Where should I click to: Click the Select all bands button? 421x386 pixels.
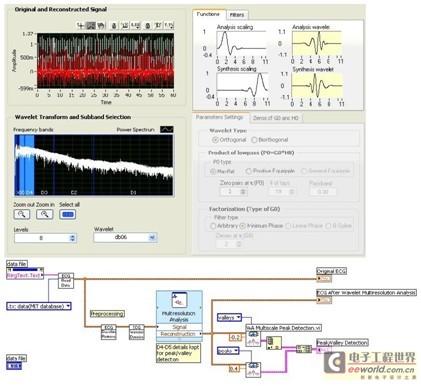(x=68, y=214)
